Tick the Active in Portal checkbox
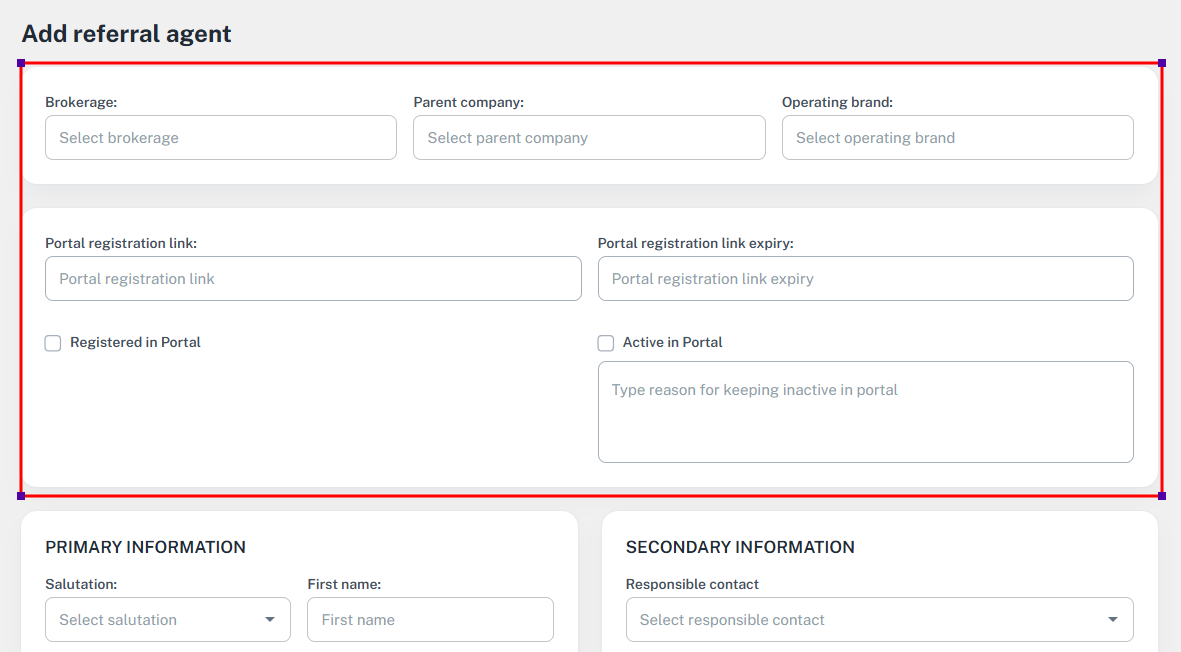The height and width of the screenshot is (652, 1181). click(606, 343)
